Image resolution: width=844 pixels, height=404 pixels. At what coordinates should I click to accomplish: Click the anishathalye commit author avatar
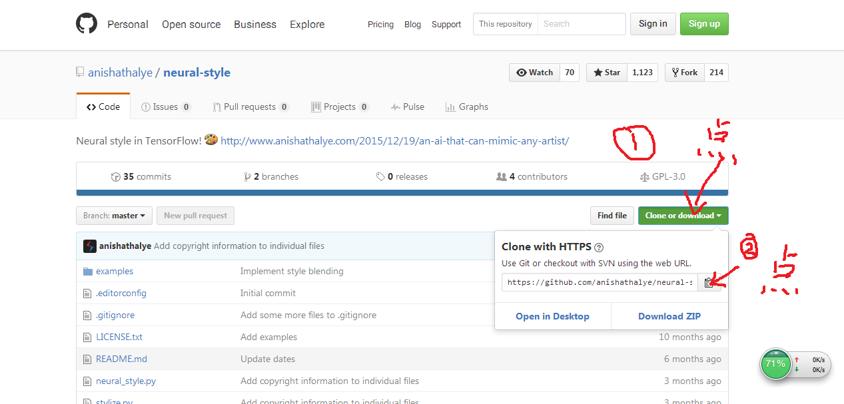tap(90, 246)
